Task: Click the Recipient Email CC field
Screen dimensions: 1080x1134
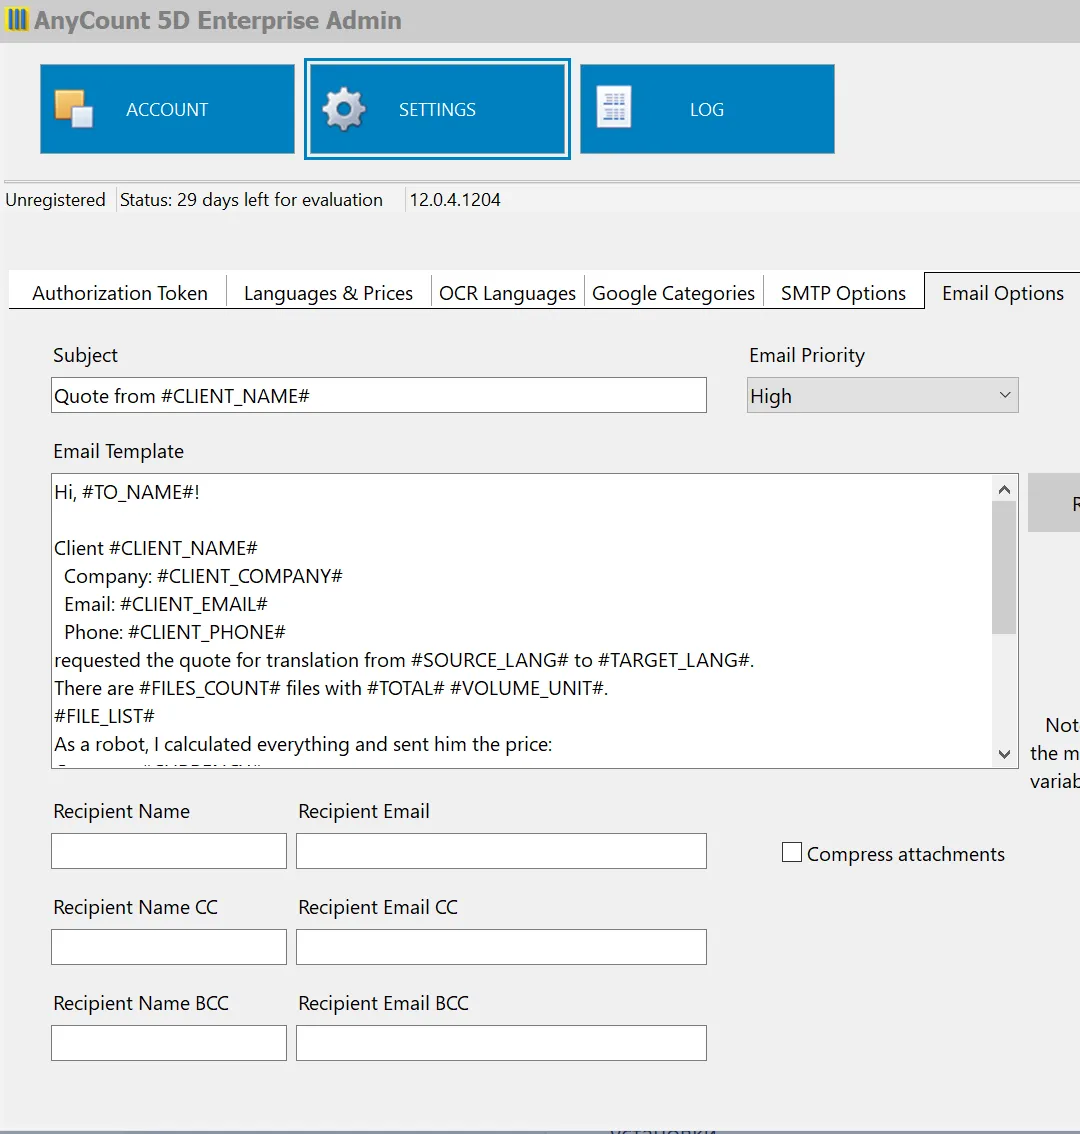Action: 501,947
